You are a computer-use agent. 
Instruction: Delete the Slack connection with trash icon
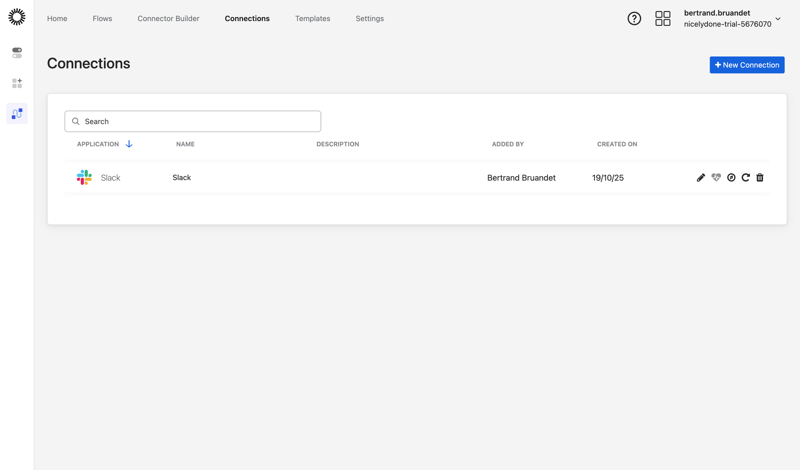(760, 178)
